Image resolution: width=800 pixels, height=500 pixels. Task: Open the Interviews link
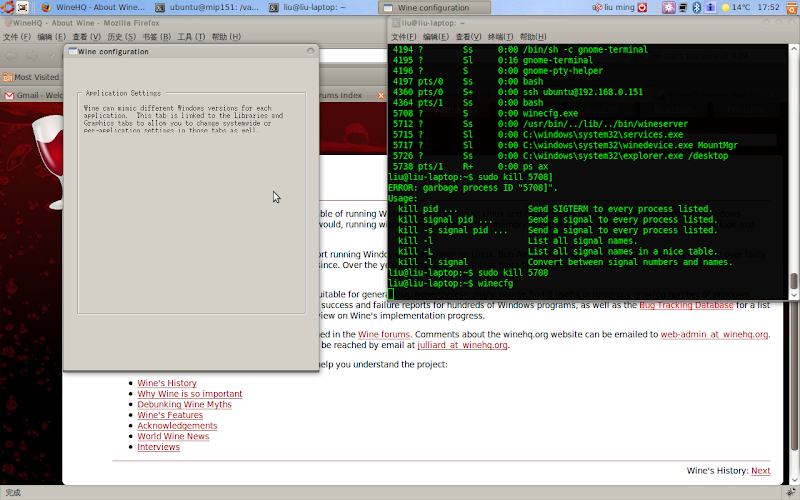coord(158,447)
